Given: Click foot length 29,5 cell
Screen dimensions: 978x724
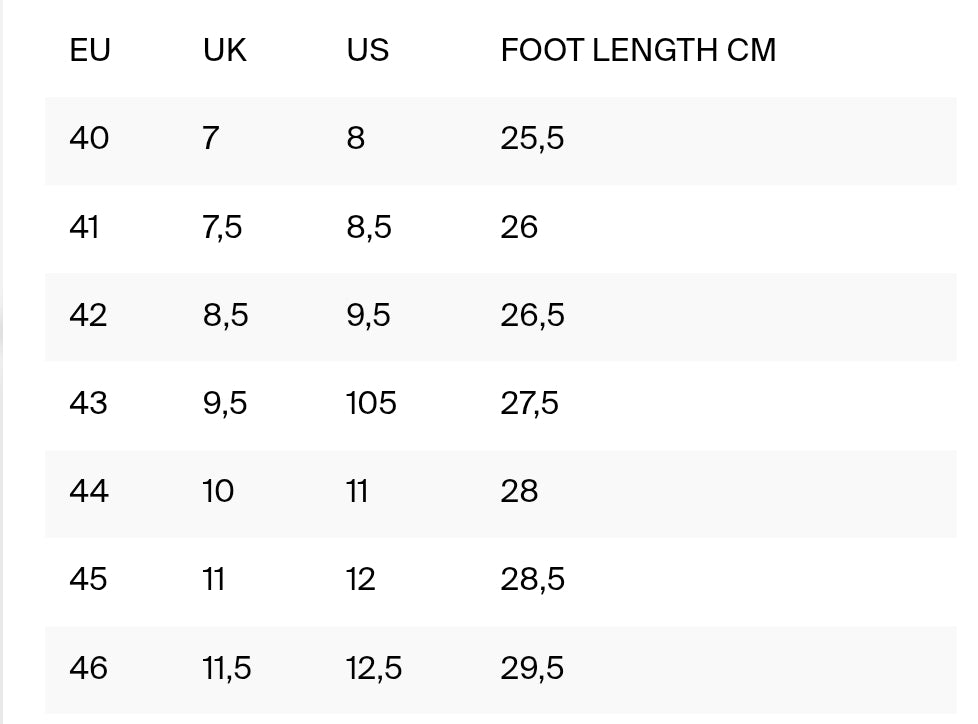Looking at the screenshot, I should 532,667.
